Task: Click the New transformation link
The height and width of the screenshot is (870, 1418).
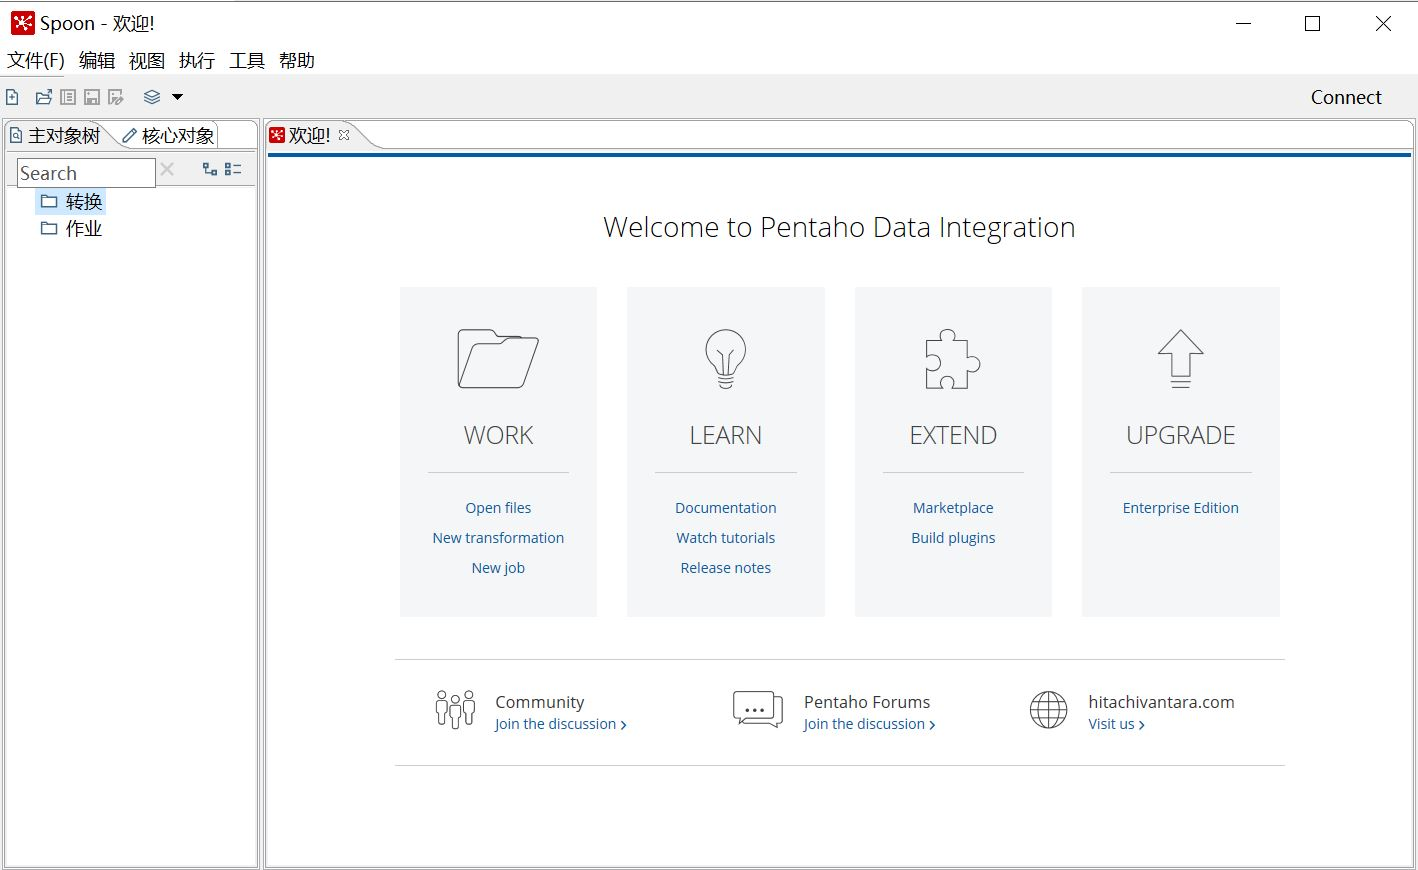Action: pyautogui.click(x=498, y=538)
